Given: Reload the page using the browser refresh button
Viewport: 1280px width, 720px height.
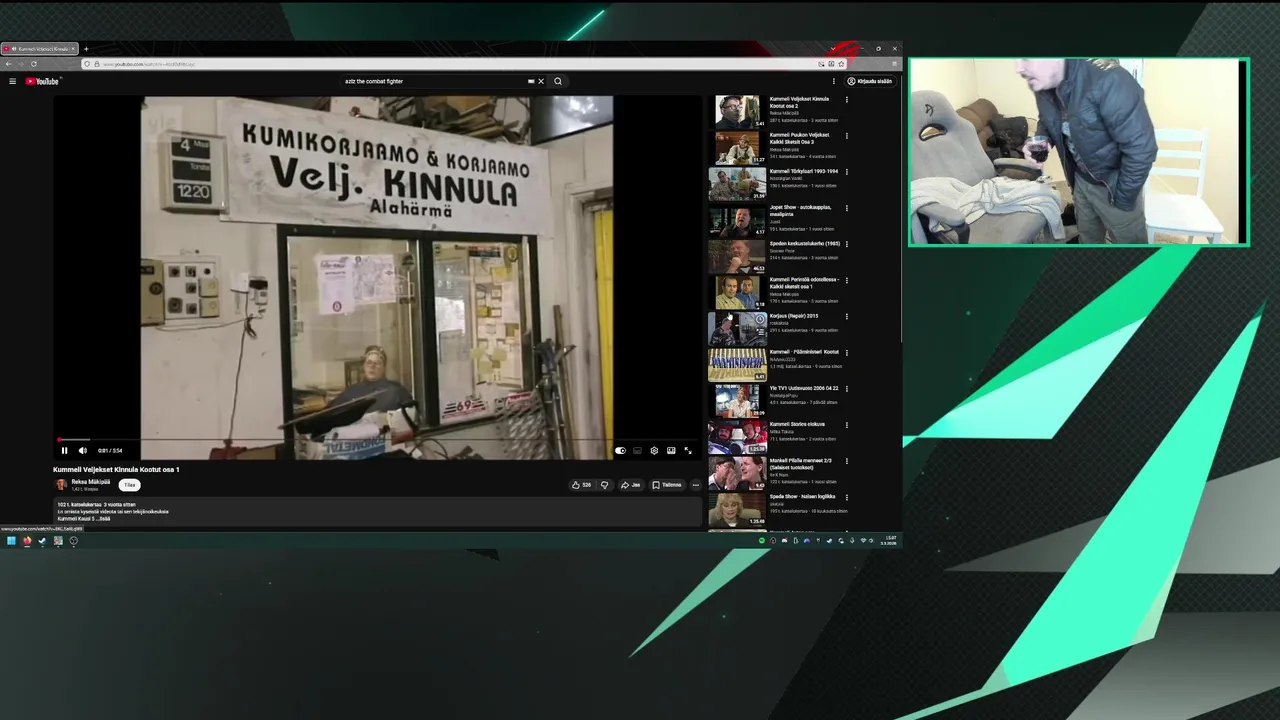Looking at the screenshot, I should tap(33, 64).
